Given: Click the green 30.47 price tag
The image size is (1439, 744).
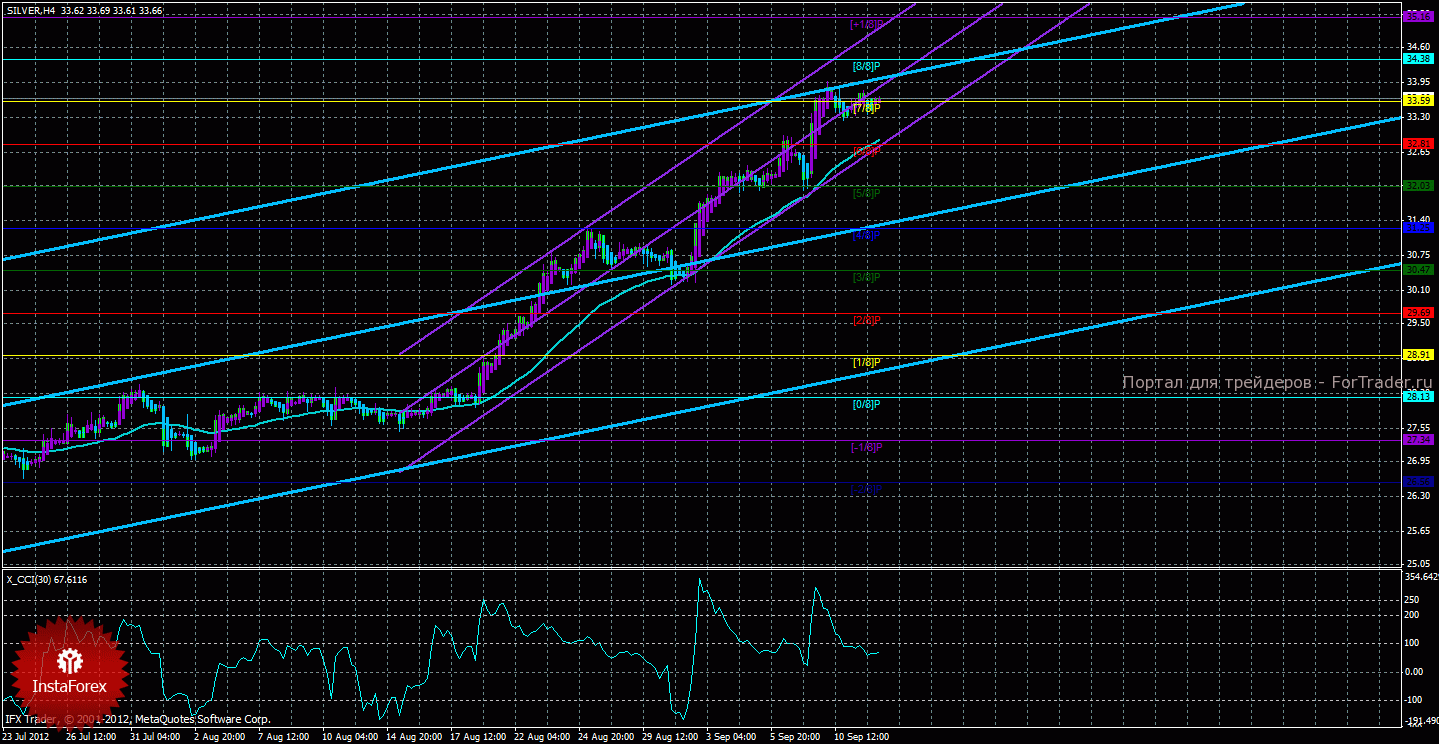Looking at the screenshot, I should (x=1417, y=270).
